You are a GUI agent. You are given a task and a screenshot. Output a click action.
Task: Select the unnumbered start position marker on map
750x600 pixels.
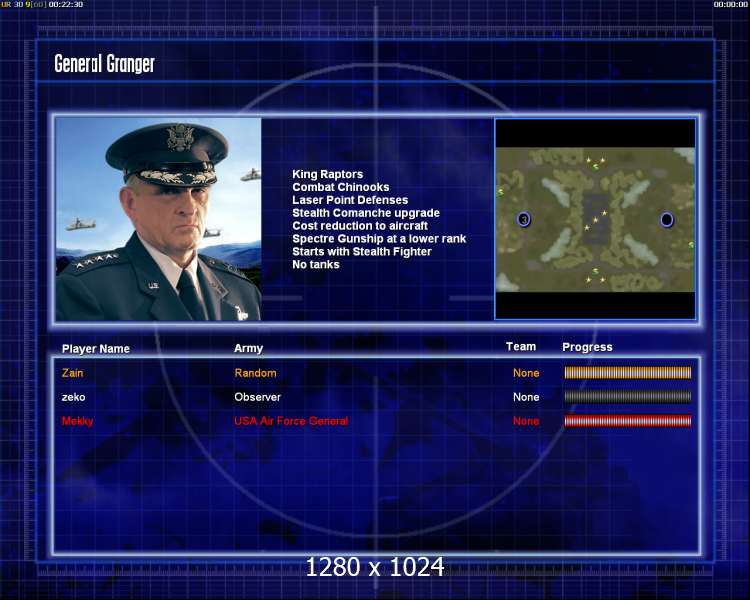point(666,220)
